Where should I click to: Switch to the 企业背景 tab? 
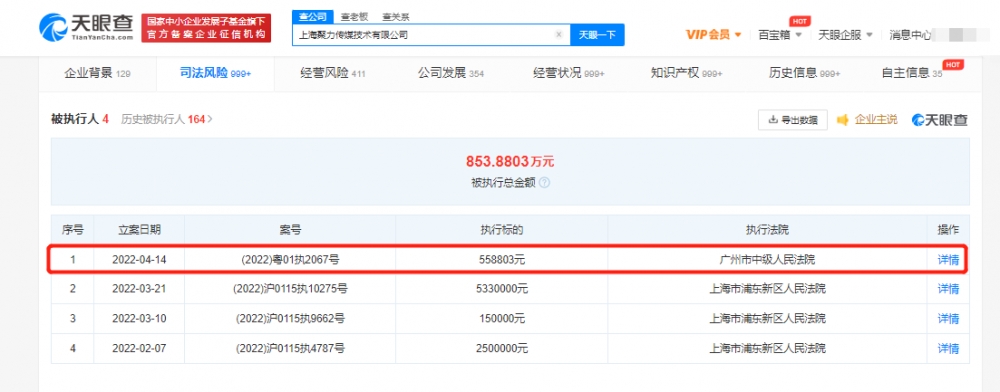(97, 73)
